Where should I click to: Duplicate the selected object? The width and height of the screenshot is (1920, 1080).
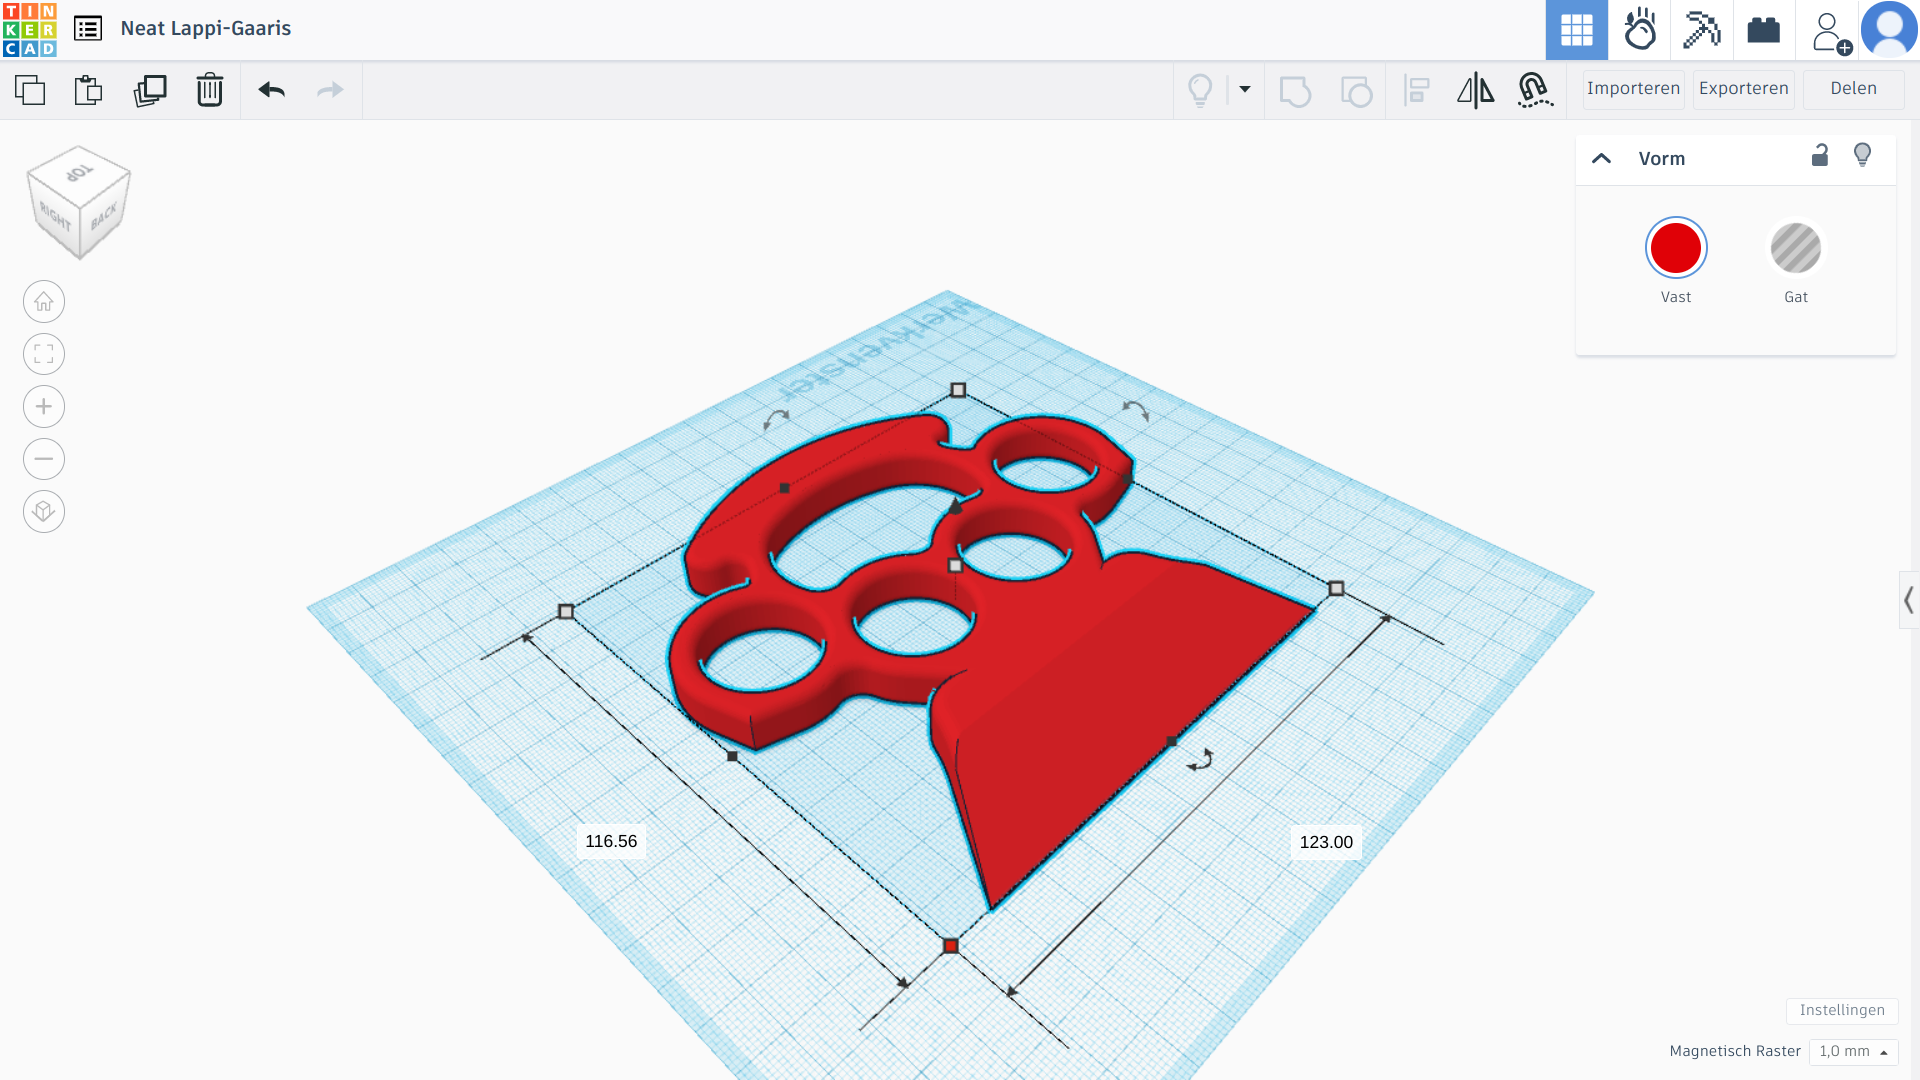(150, 90)
